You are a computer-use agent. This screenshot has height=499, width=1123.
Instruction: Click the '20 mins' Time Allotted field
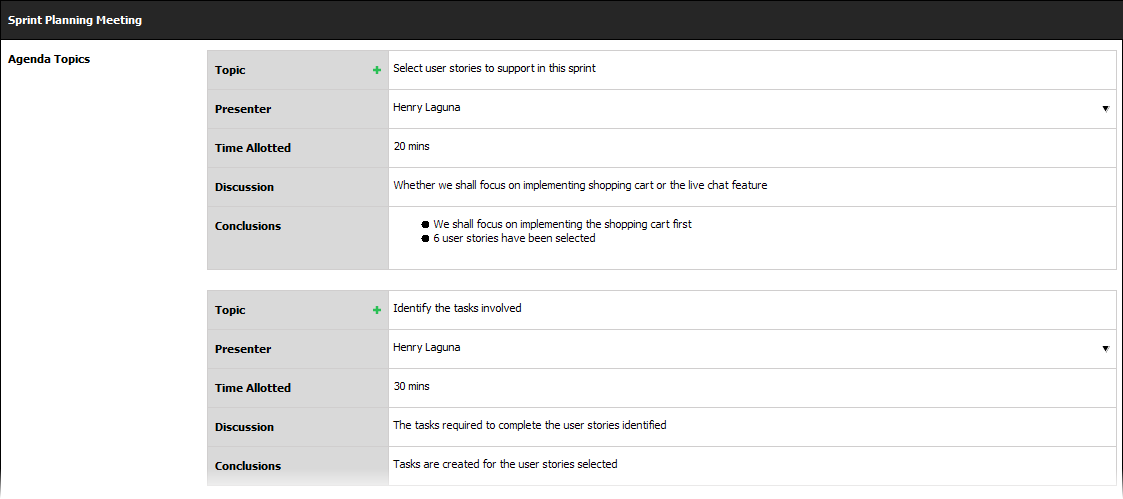click(411, 146)
